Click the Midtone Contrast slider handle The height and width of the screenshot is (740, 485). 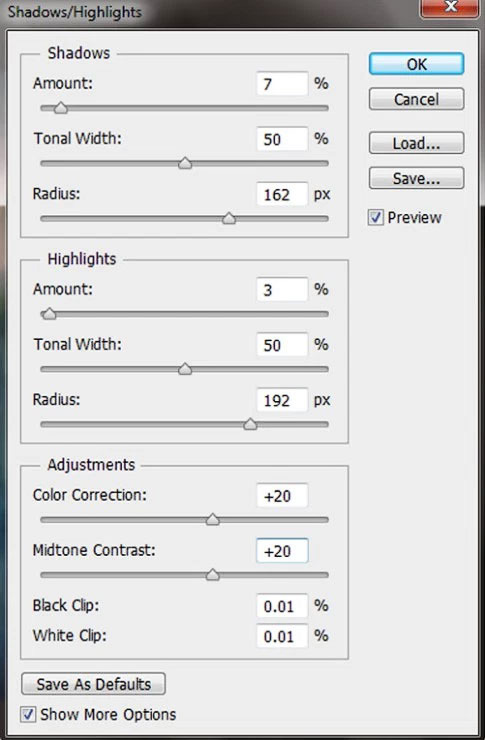pos(213,575)
